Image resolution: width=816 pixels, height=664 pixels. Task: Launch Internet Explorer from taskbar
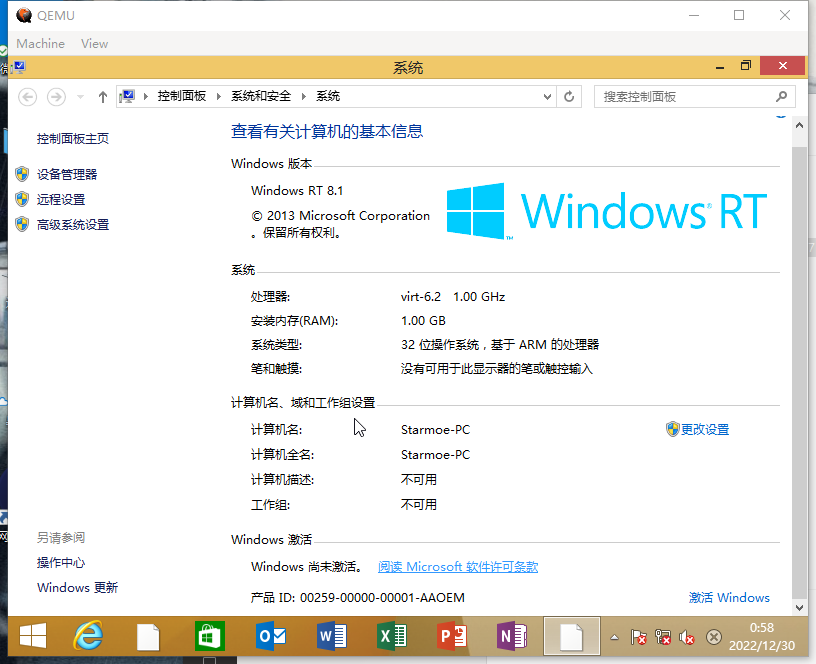(88, 636)
